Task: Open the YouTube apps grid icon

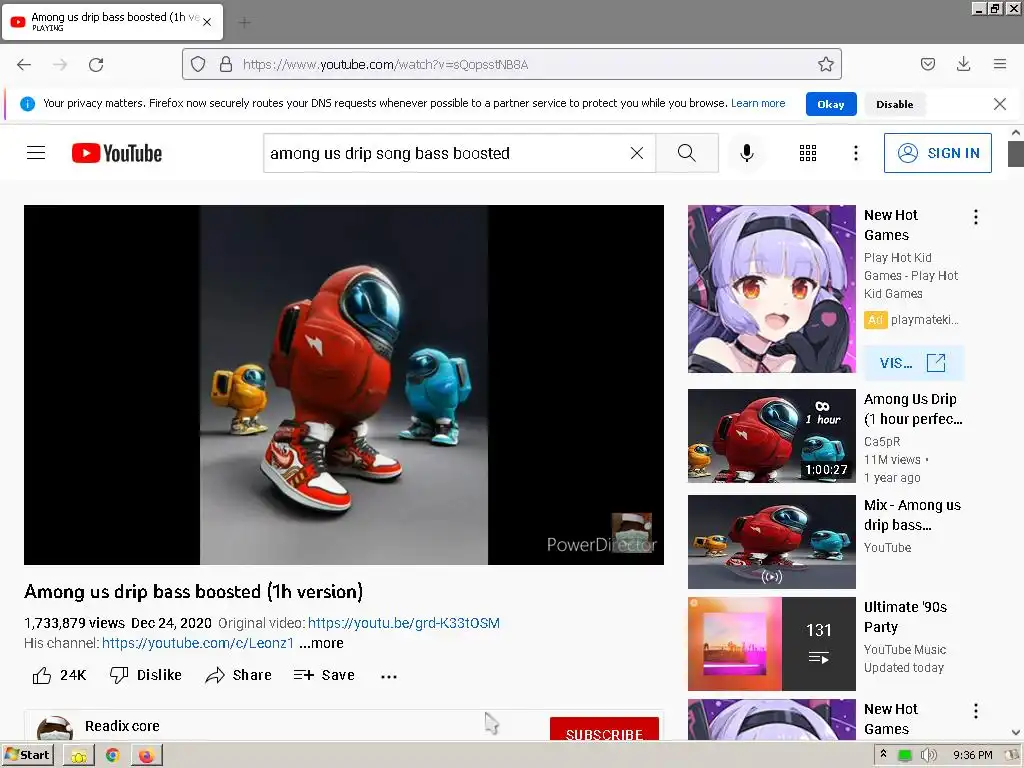Action: tap(808, 153)
